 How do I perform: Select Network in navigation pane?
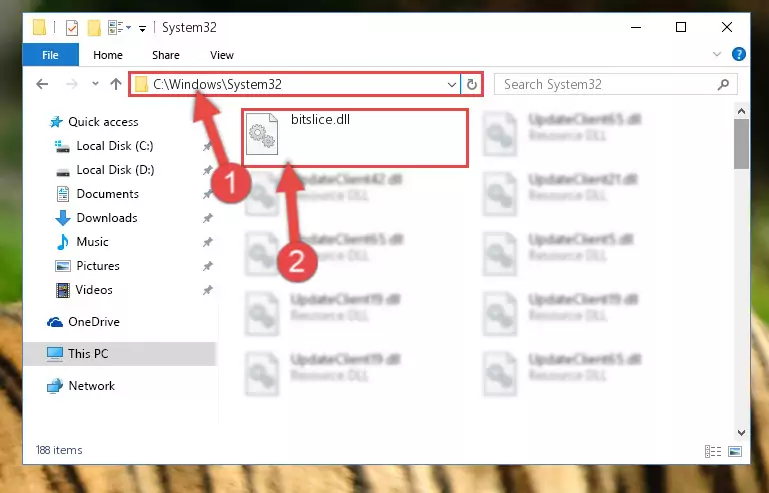81,386
